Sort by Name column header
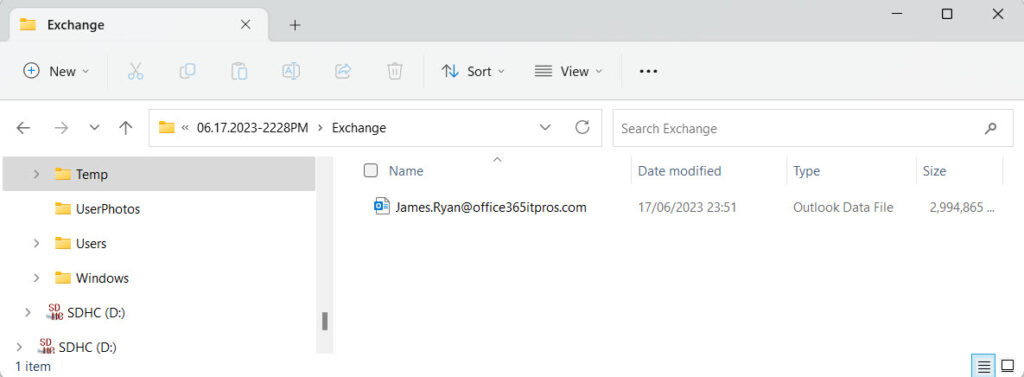Viewport: 1024px width, 377px height. click(x=406, y=171)
